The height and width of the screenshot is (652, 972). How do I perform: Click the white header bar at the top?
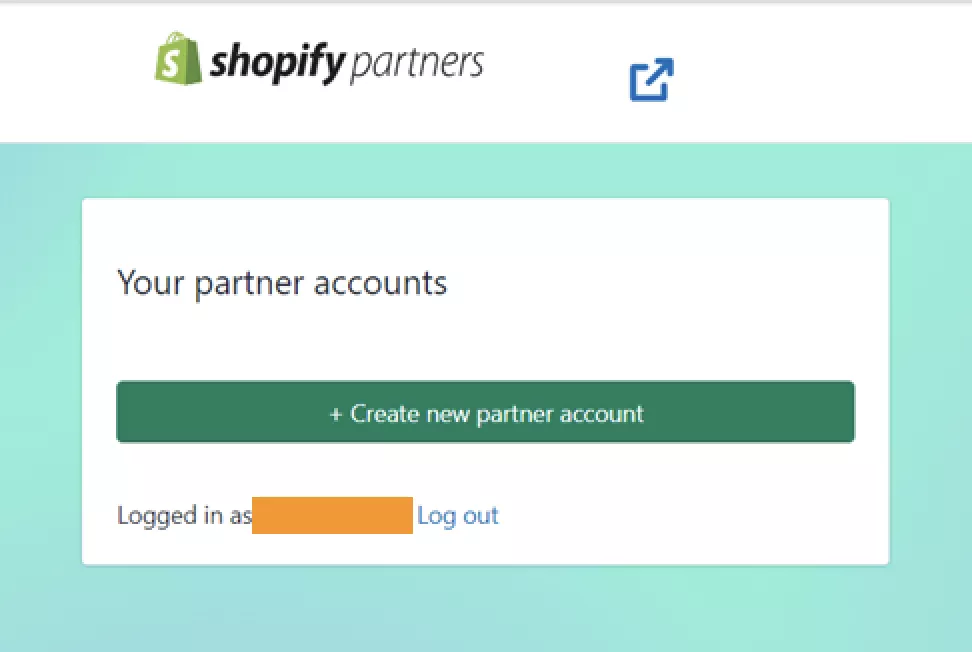point(850,70)
